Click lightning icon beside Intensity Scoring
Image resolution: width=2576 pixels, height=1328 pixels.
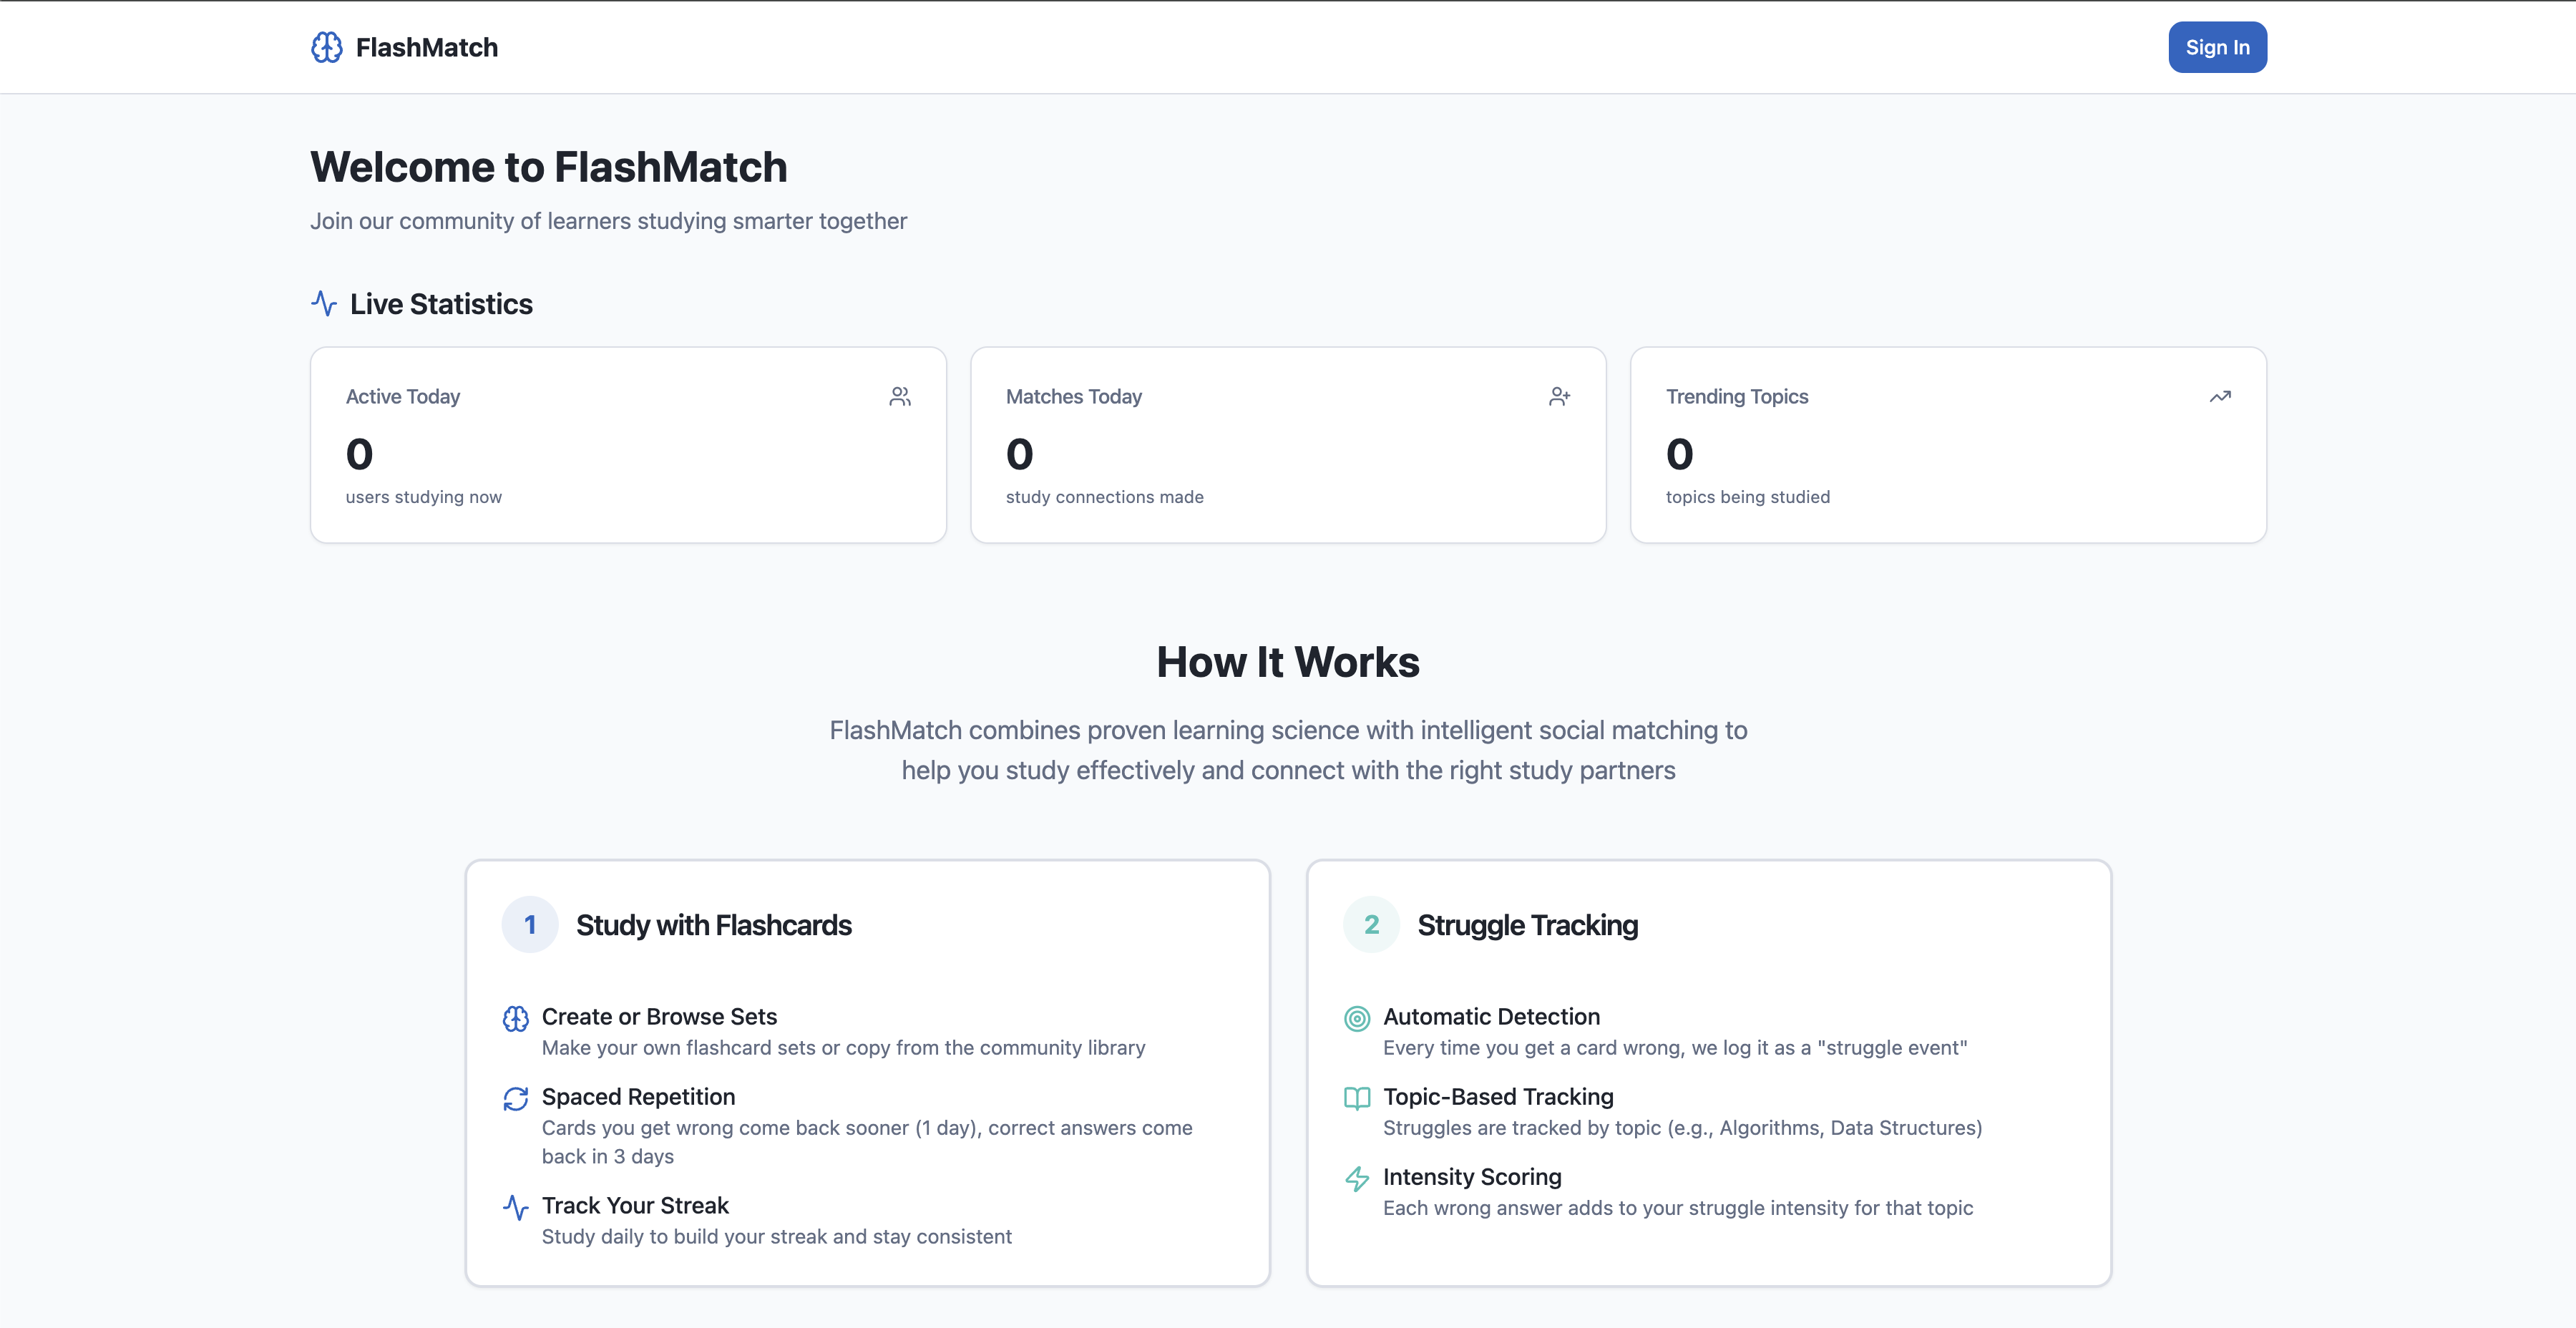pos(1356,1178)
